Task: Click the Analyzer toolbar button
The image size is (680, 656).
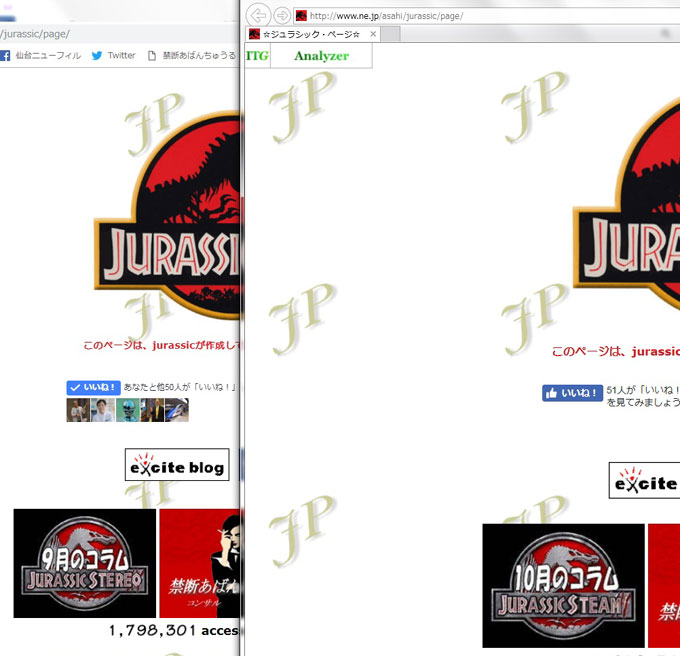Action: point(321,56)
